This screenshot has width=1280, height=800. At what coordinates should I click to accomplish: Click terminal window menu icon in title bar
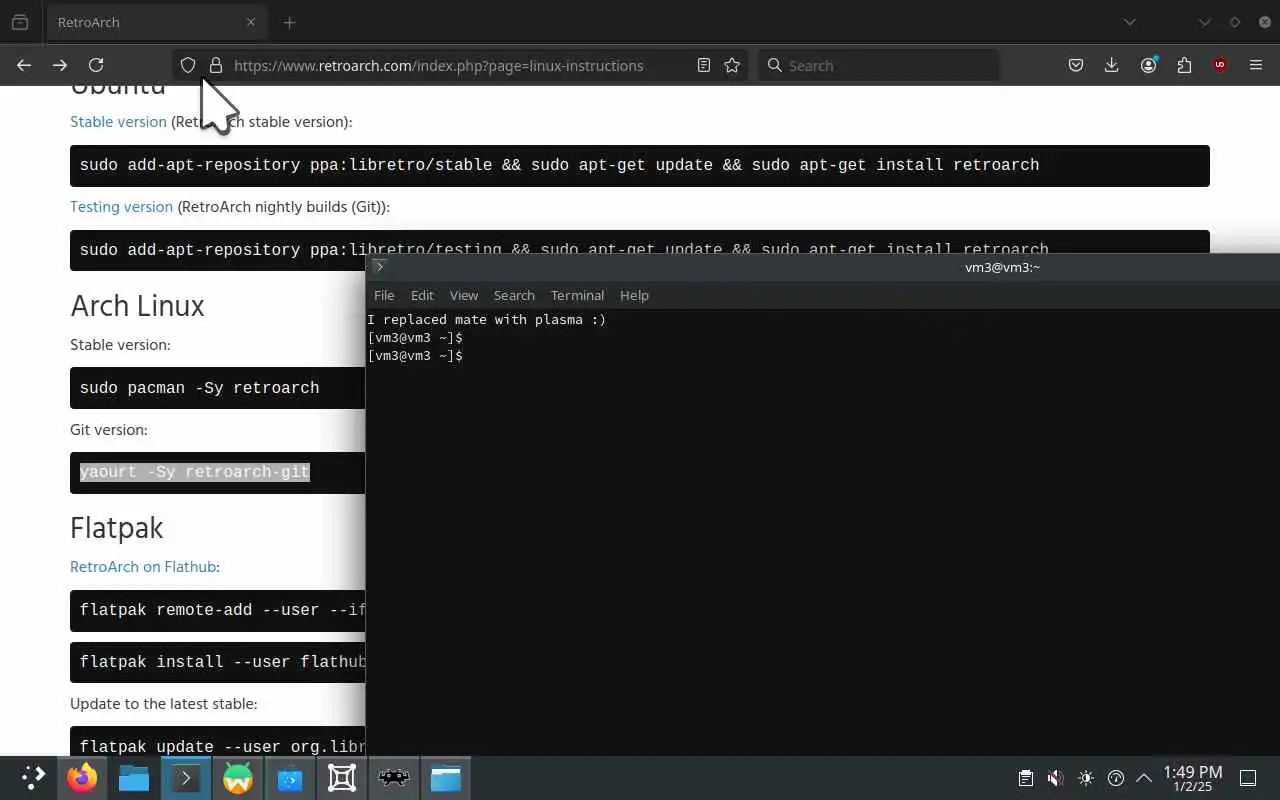[x=379, y=267]
